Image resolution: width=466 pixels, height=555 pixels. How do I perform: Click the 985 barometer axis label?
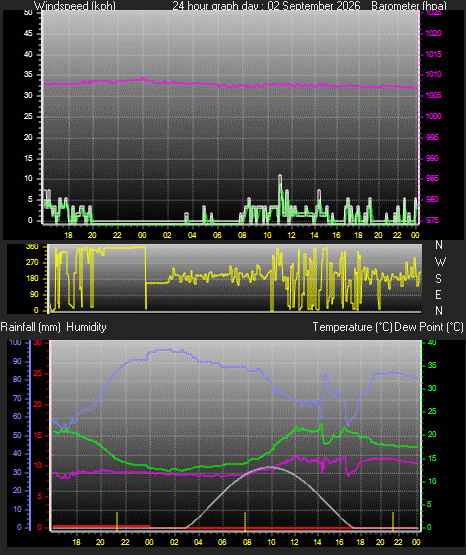pyautogui.click(x=432, y=178)
